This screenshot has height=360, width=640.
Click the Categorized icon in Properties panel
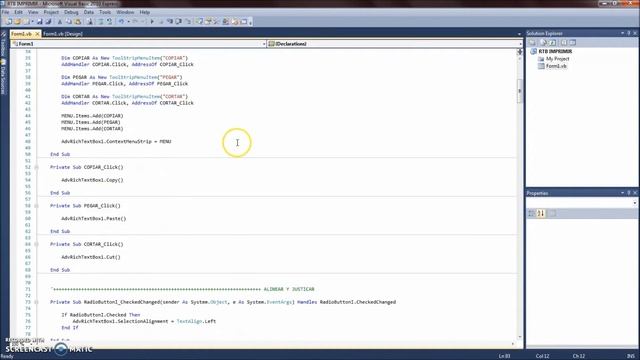click(531, 213)
